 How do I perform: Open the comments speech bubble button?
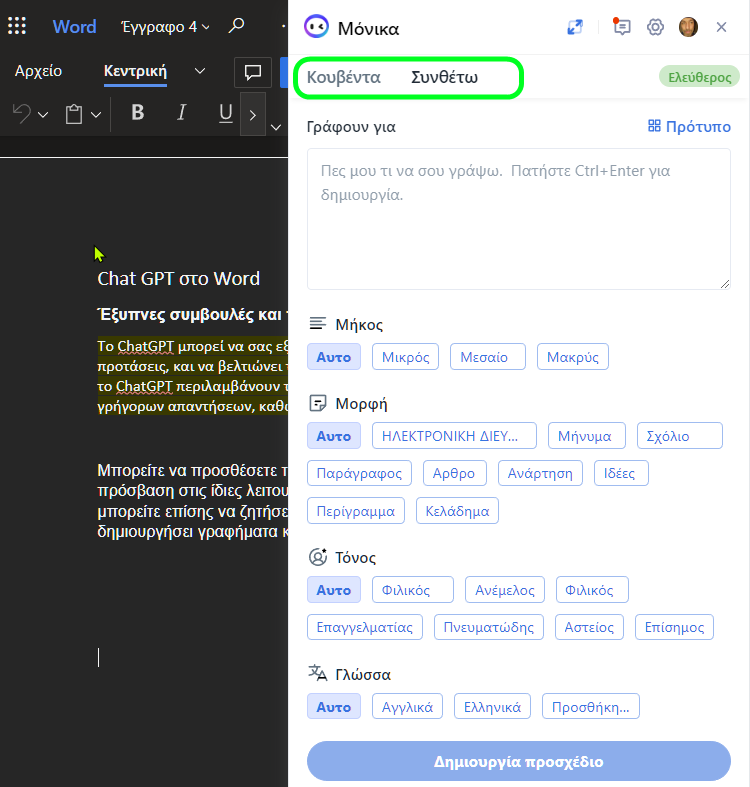tap(253, 72)
